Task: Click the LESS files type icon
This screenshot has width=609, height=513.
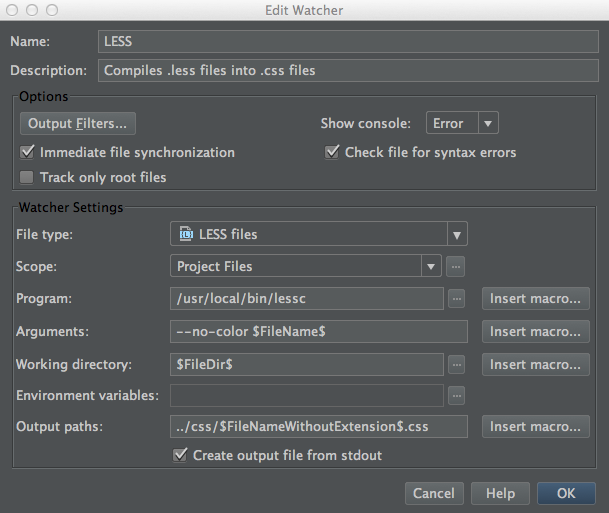Action: [x=186, y=234]
